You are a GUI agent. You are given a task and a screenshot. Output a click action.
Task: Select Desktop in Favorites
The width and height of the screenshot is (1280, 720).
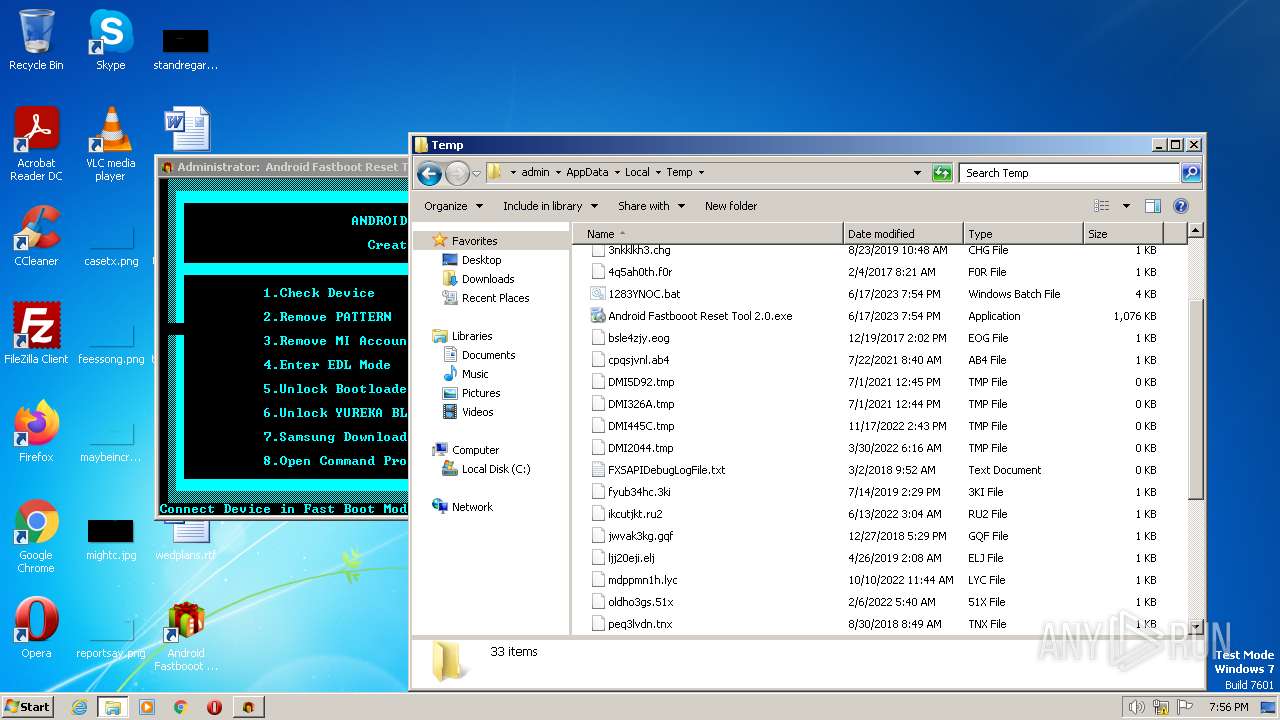(481, 260)
